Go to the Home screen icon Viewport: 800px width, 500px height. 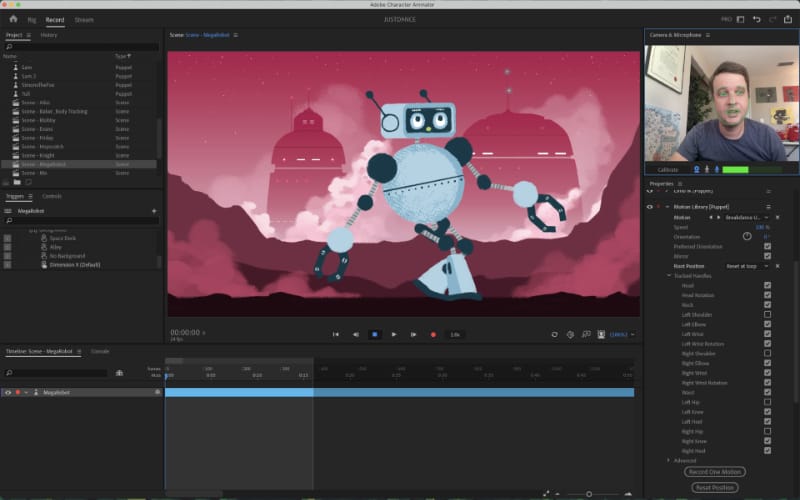pos(13,19)
